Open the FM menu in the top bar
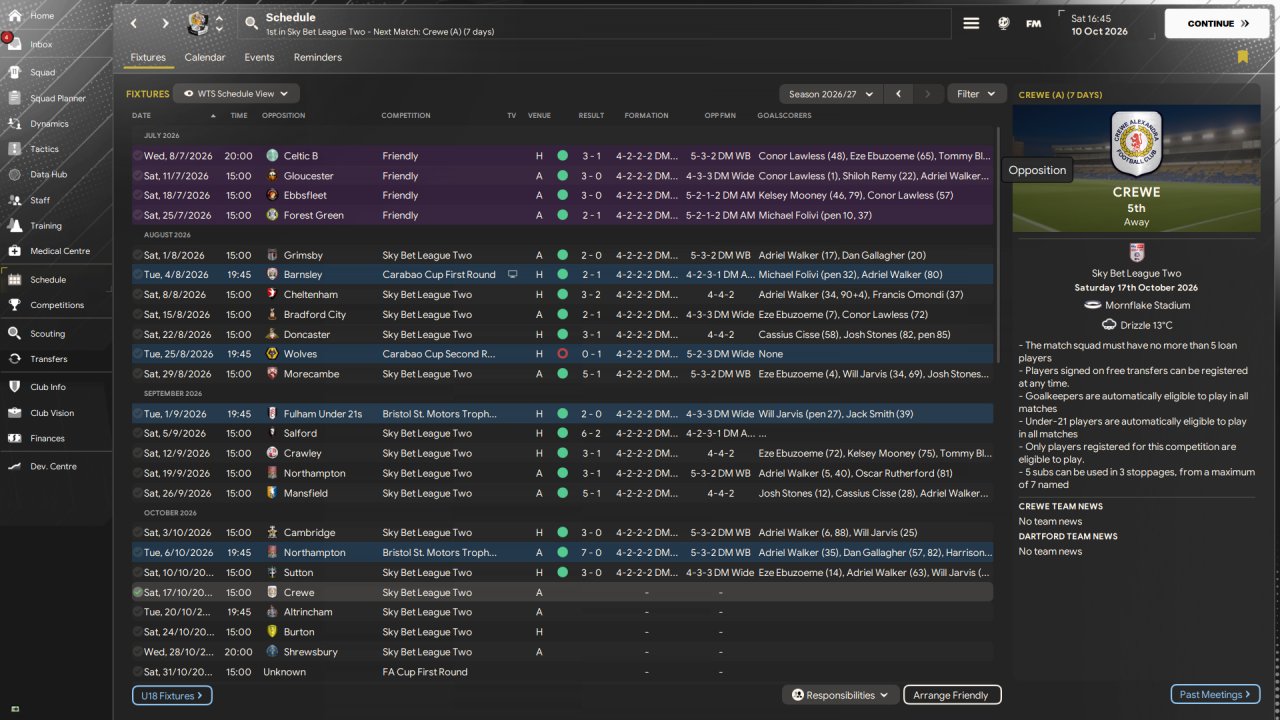This screenshot has width=1280, height=720. tap(1034, 23)
